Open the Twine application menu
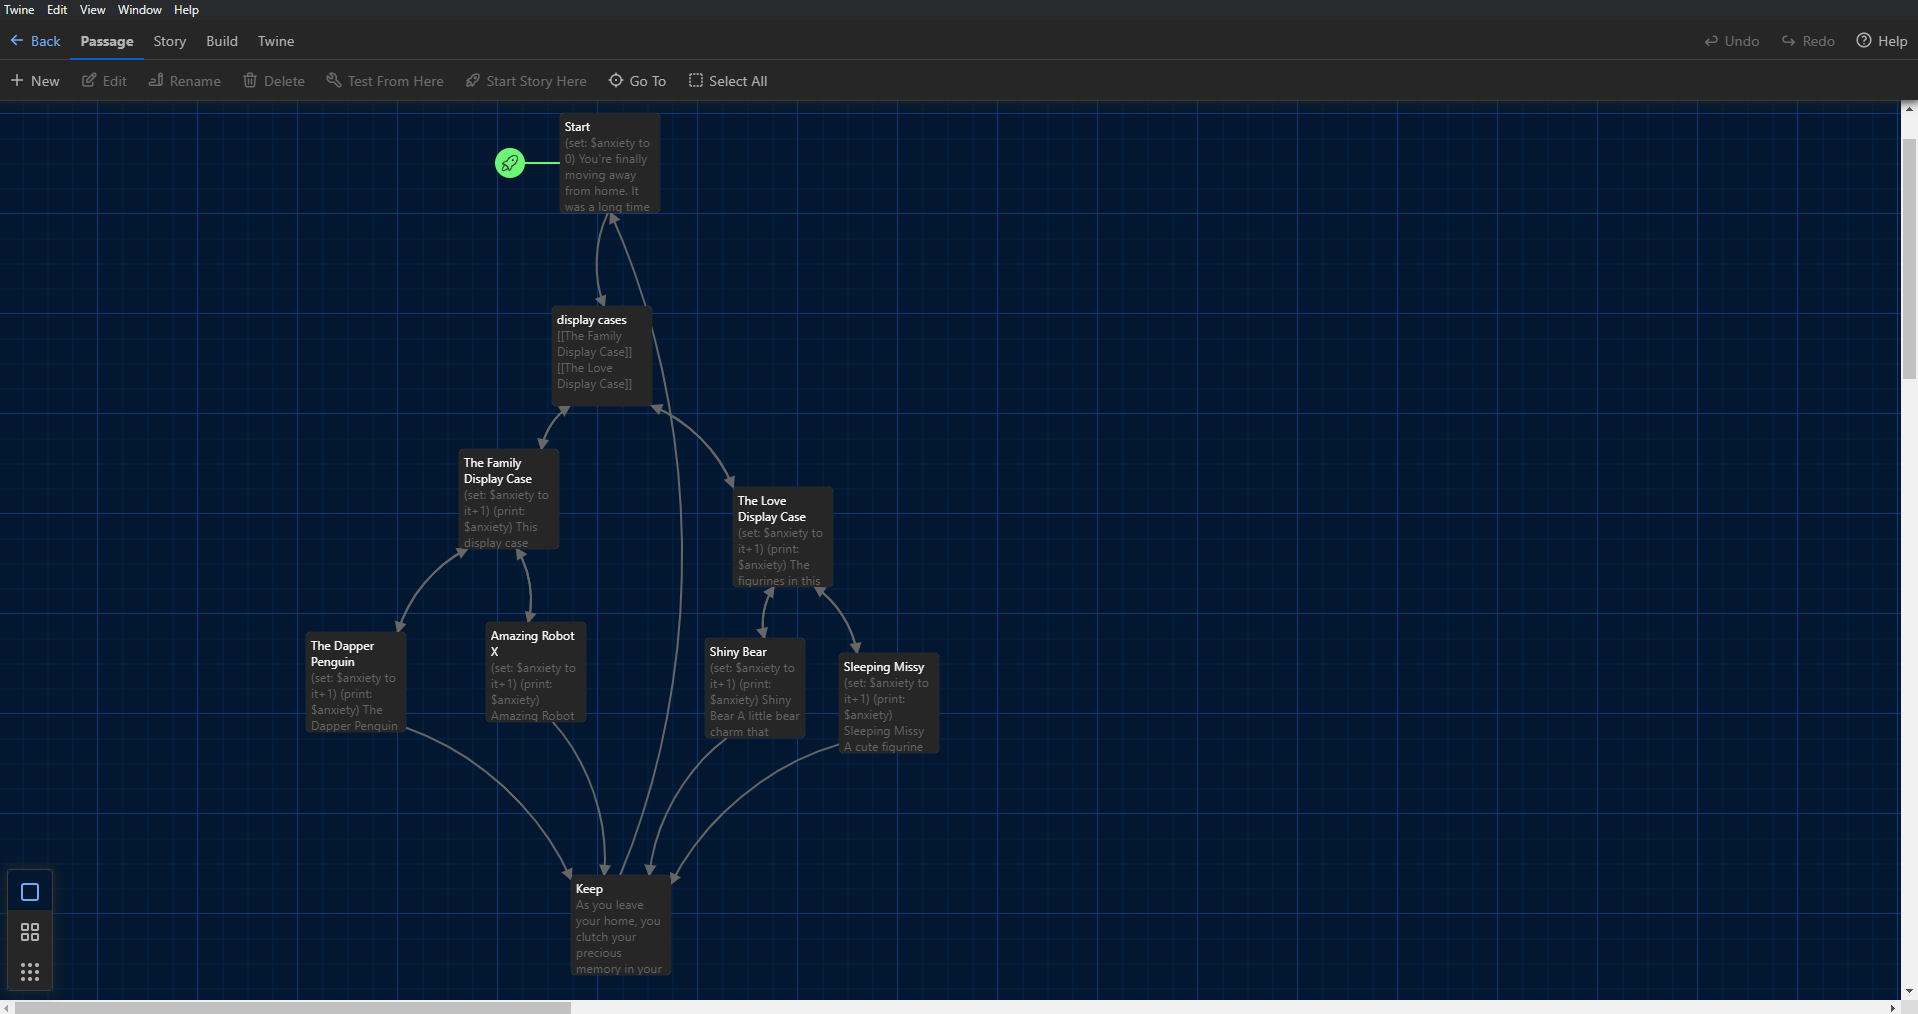The width and height of the screenshot is (1918, 1014). tap(19, 9)
